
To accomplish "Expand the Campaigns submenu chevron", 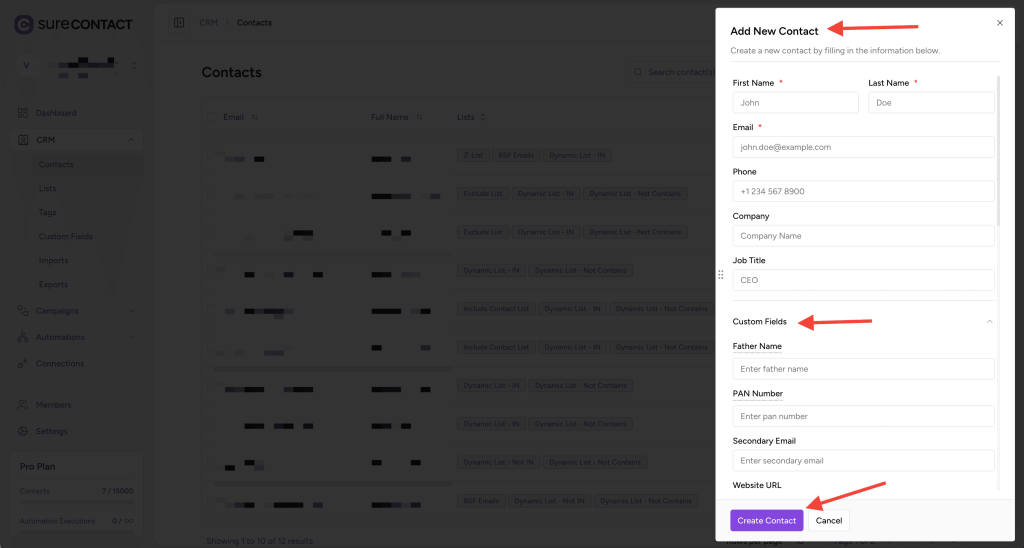I will click(132, 311).
